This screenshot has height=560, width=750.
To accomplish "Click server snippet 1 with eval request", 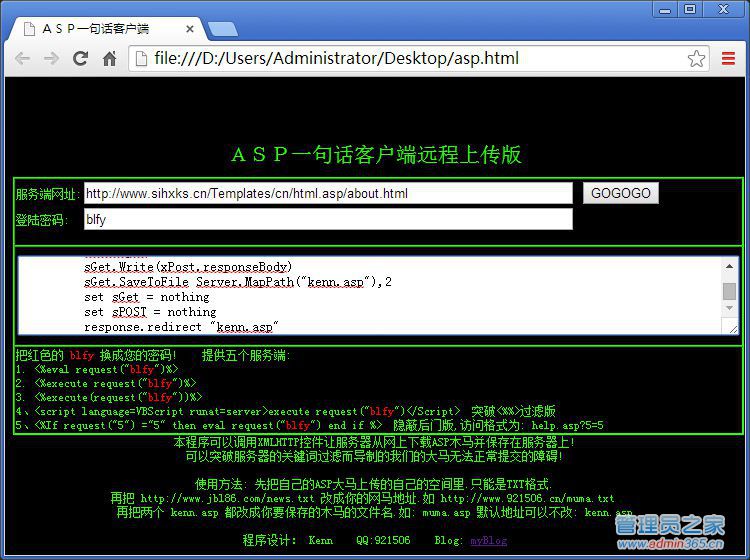I will tap(97, 369).
